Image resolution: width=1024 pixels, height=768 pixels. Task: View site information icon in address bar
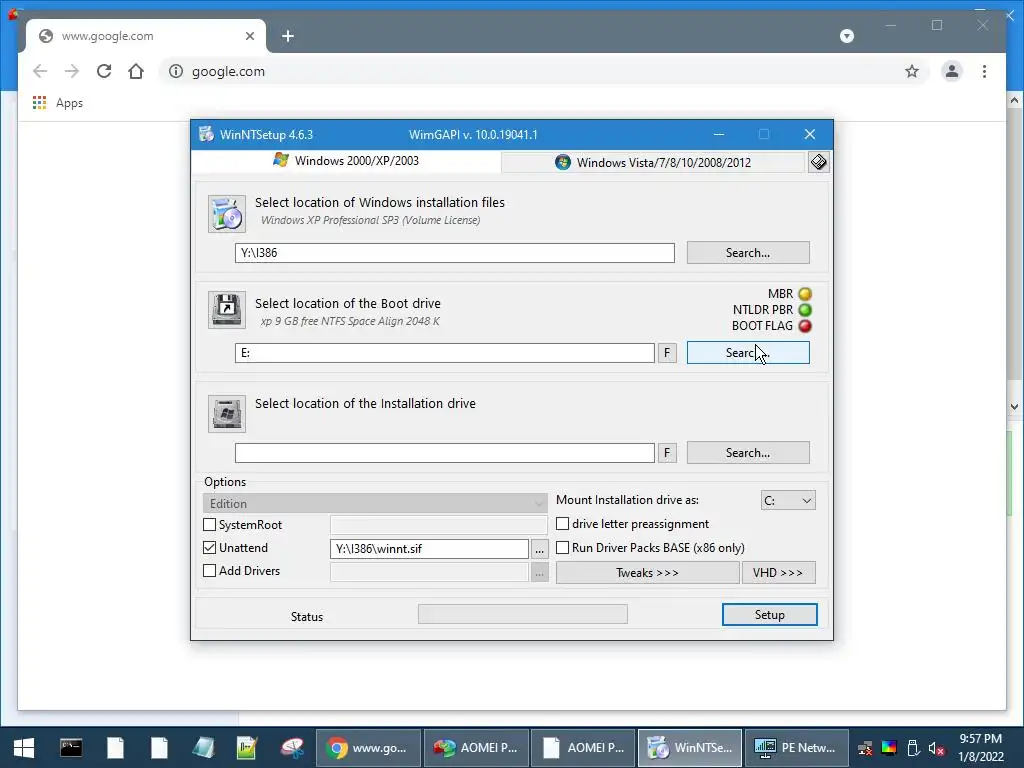click(x=176, y=71)
